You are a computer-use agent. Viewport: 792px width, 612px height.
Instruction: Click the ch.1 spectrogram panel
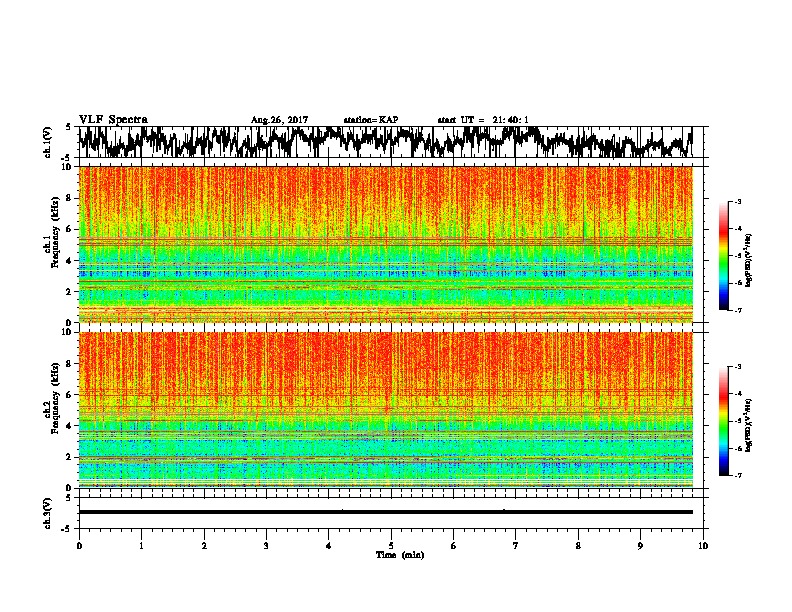pos(386,244)
